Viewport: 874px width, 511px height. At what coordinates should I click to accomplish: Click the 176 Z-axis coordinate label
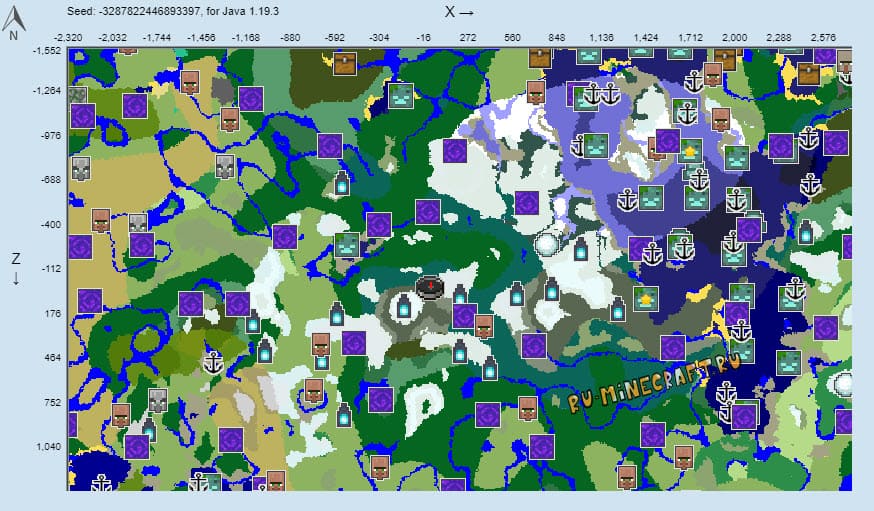coord(52,313)
